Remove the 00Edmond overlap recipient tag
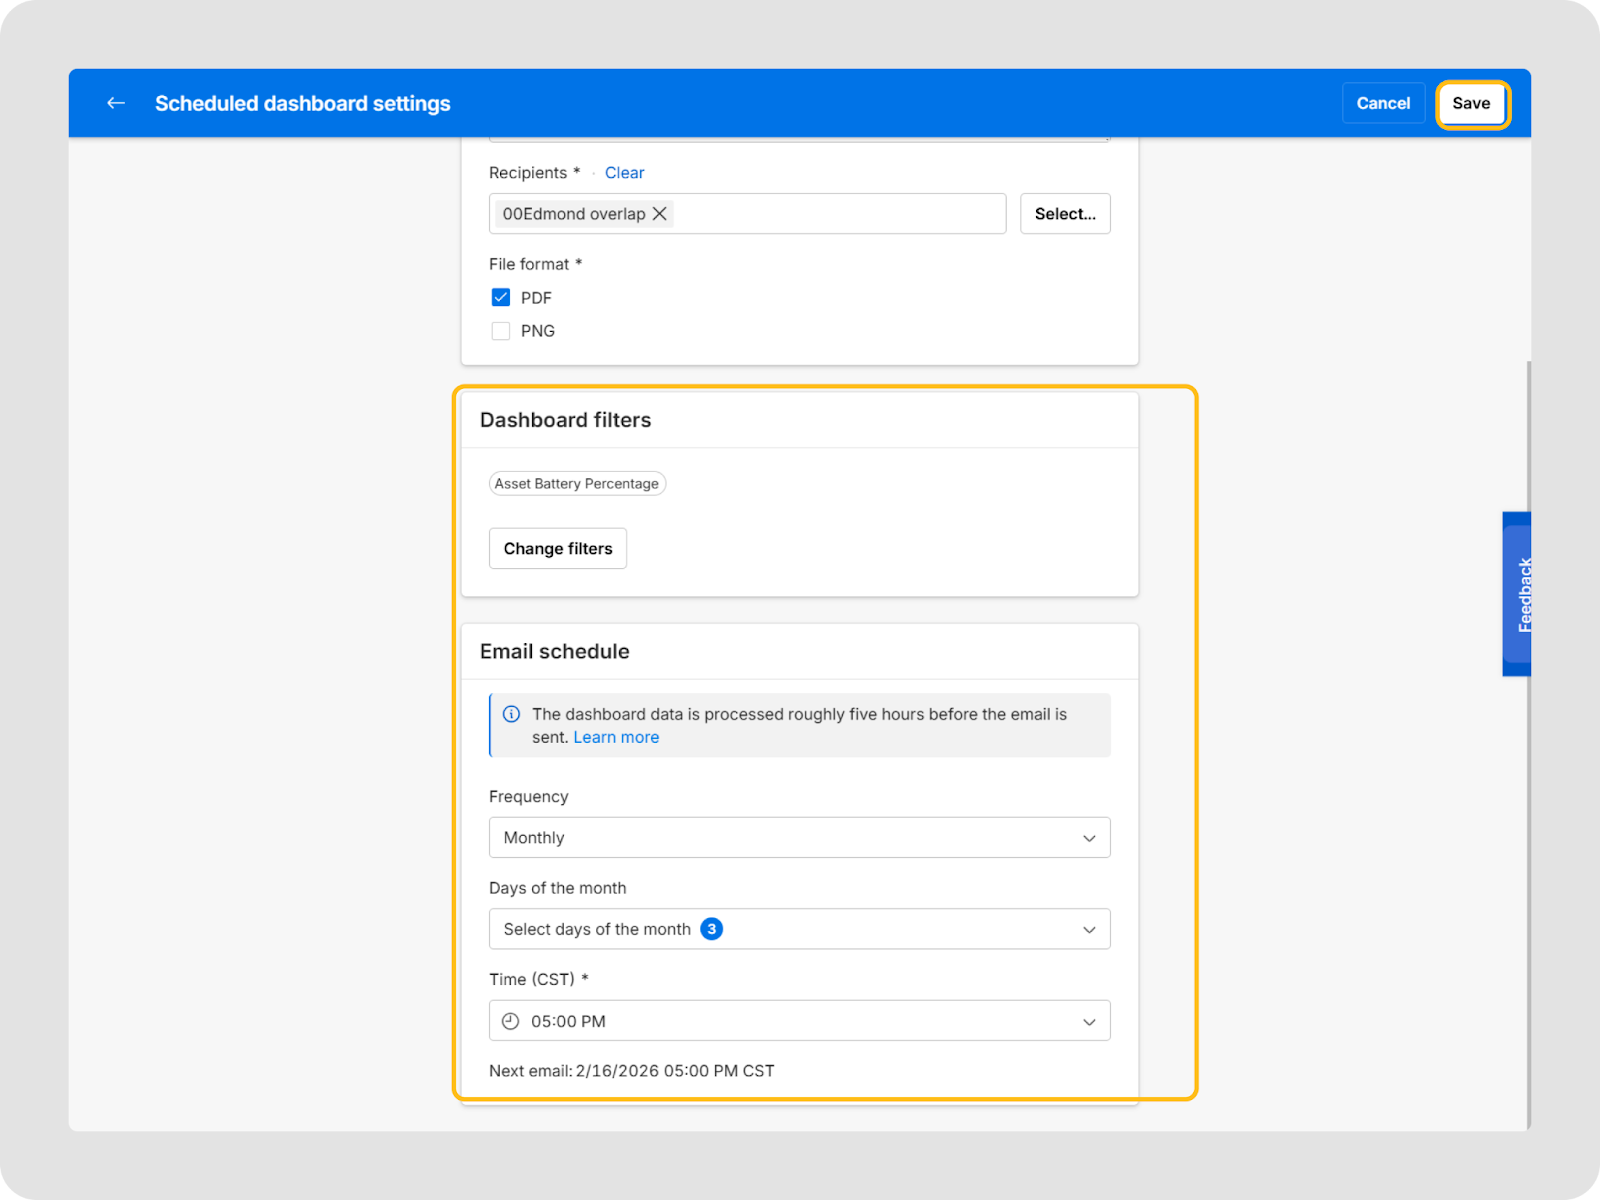 pos(660,214)
